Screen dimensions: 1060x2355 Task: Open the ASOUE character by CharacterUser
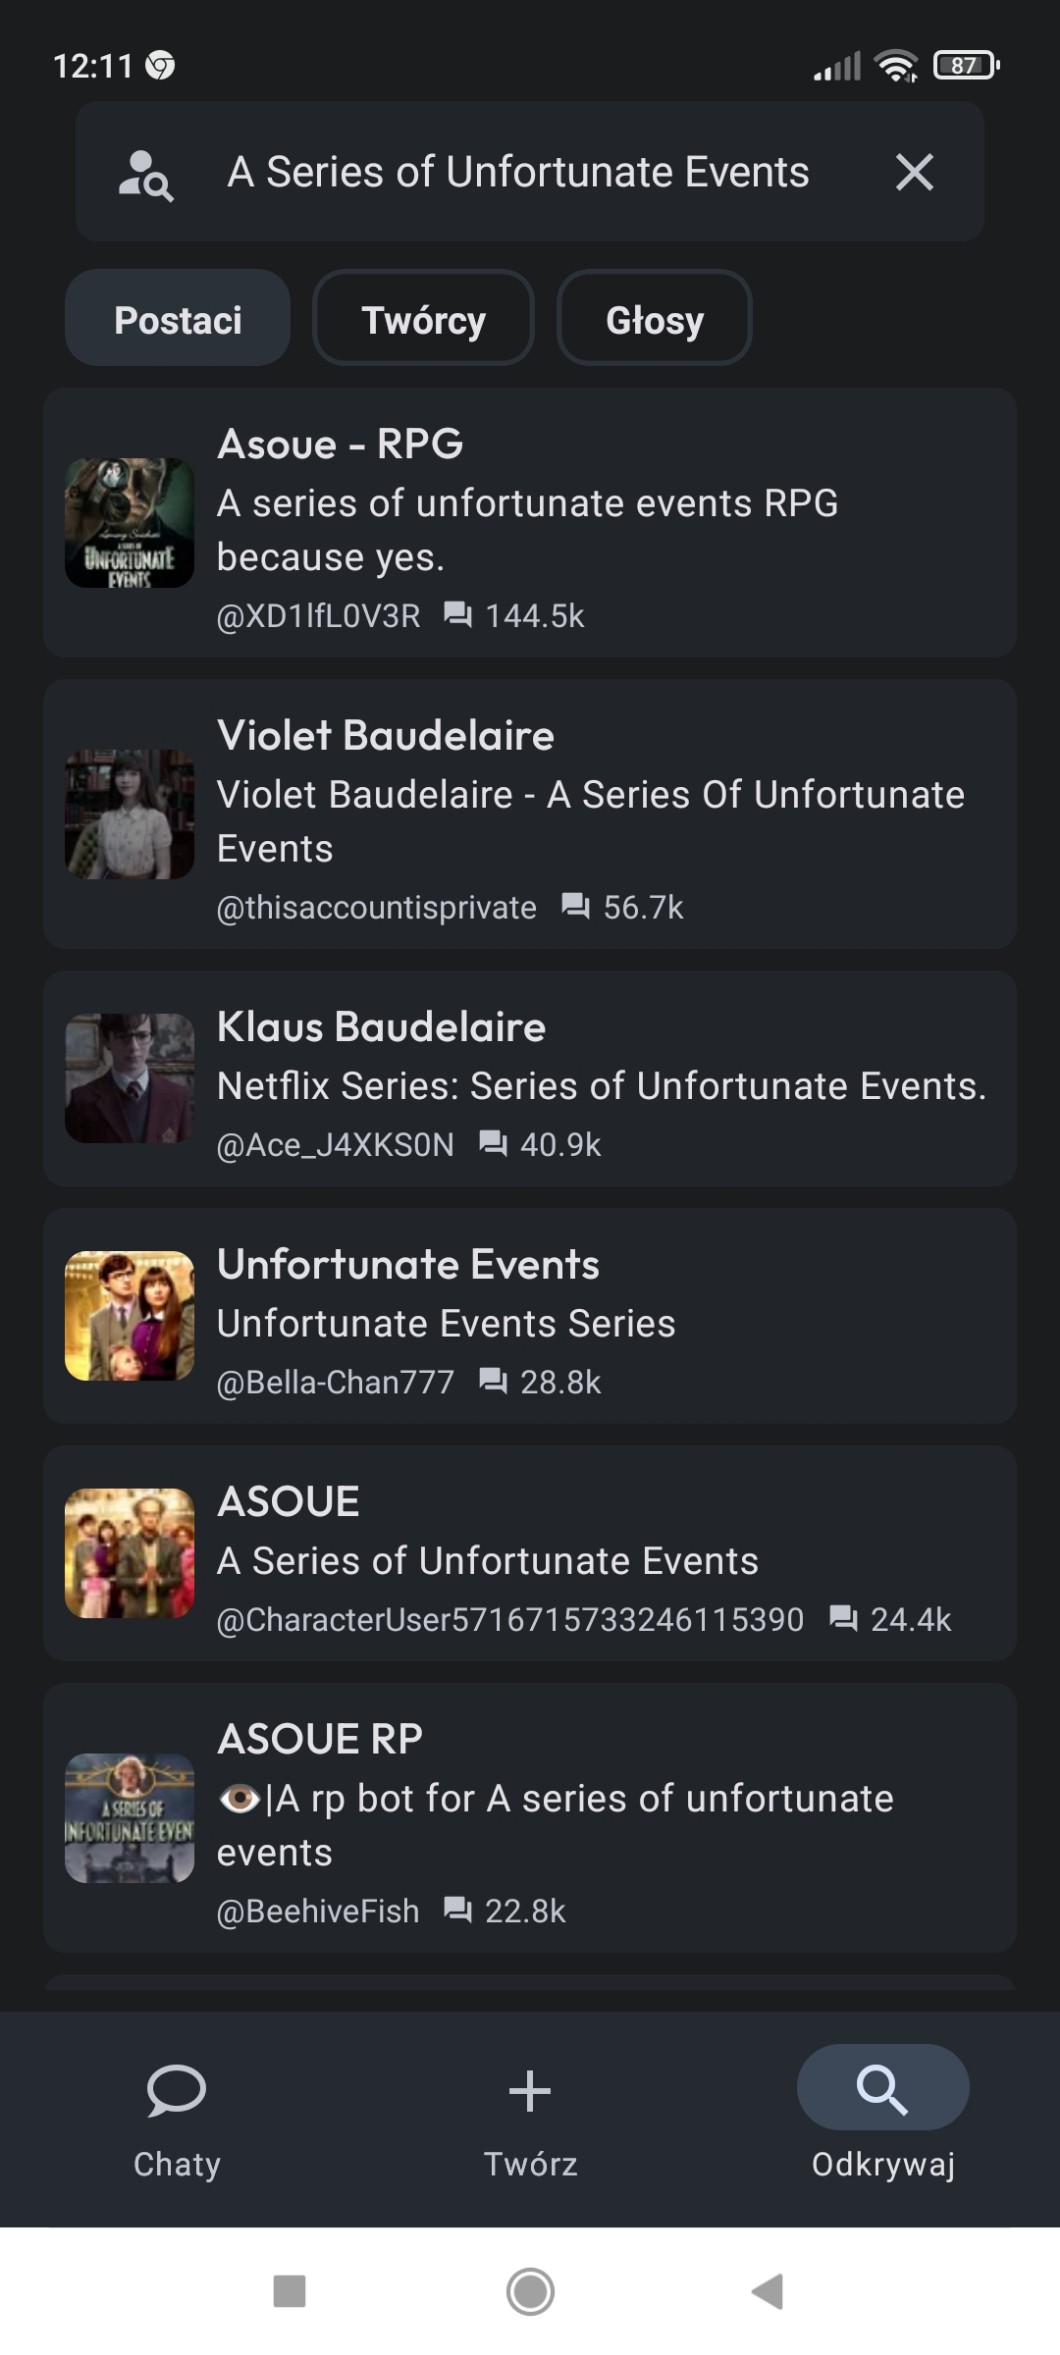click(530, 1553)
